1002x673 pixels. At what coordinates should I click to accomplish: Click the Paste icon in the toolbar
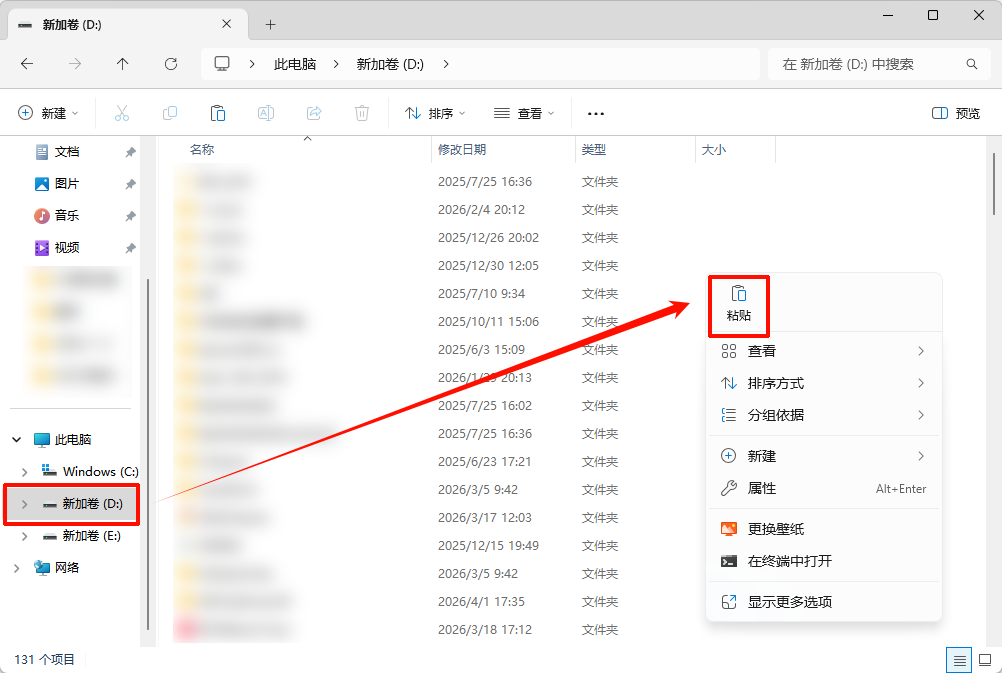point(218,112)
